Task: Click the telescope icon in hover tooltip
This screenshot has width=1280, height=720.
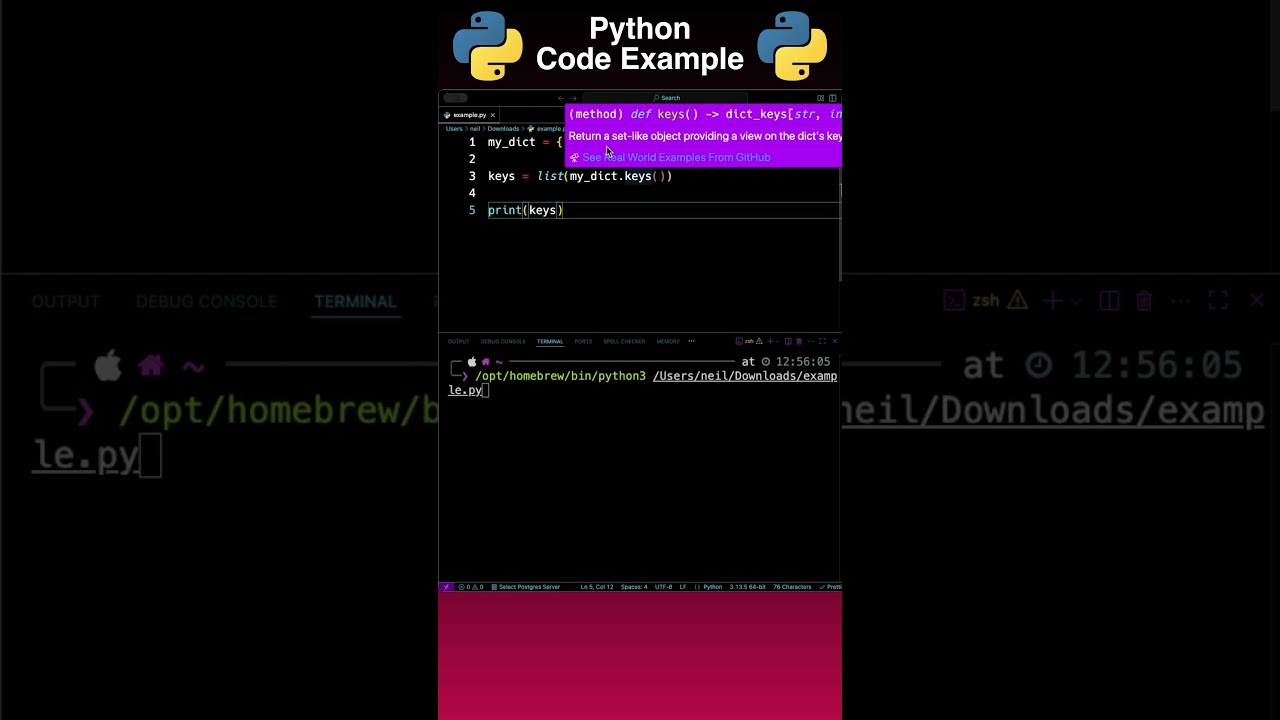Action: click(574, 157)
